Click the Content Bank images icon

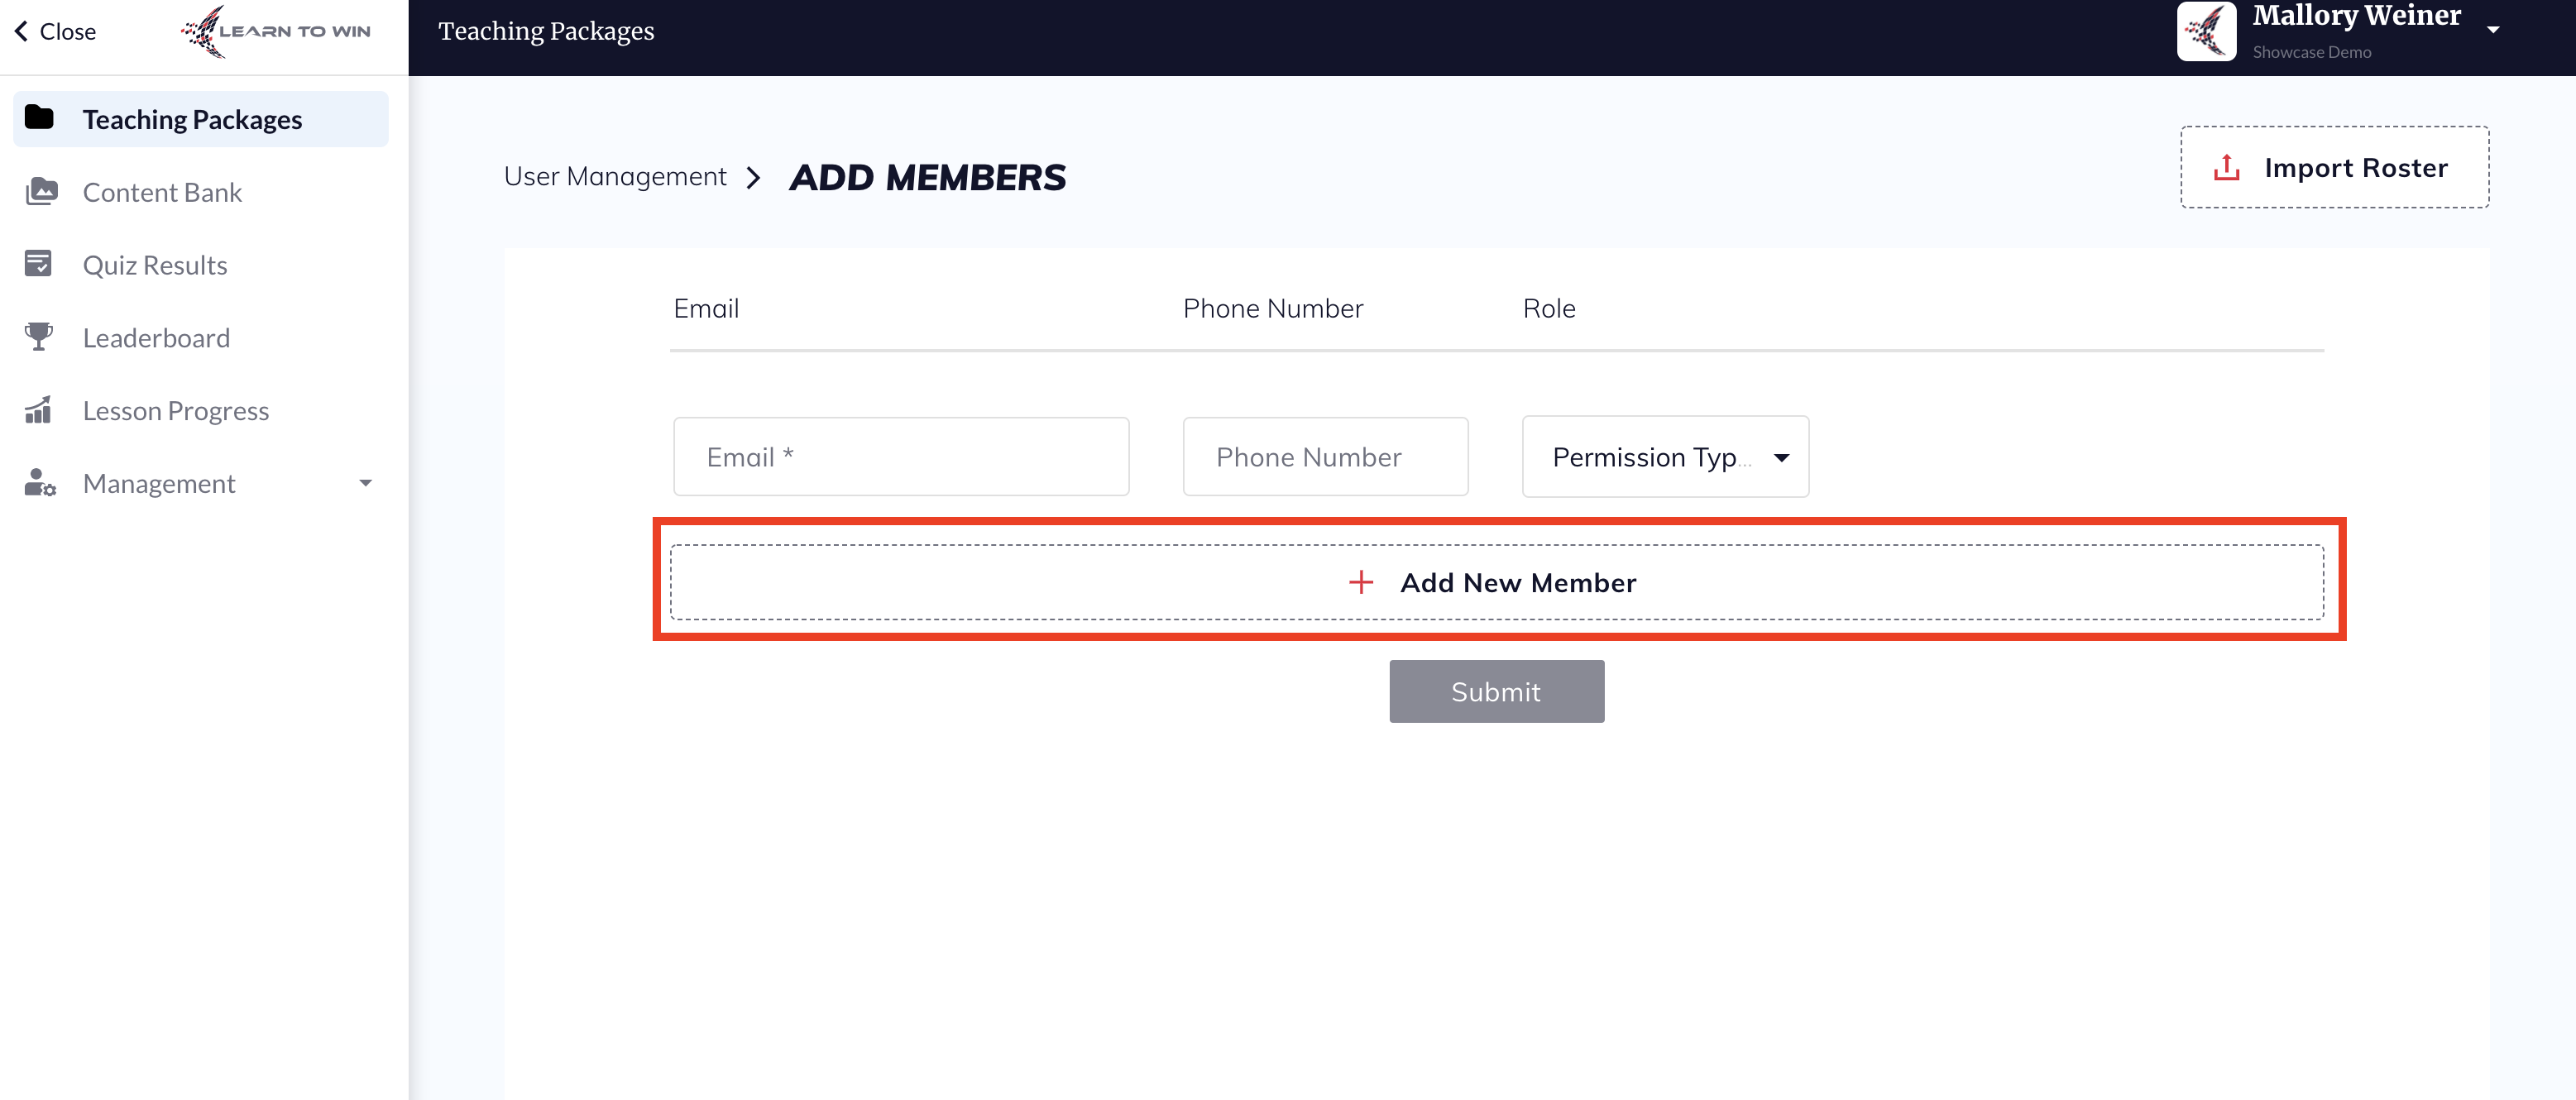coord(41,191)
